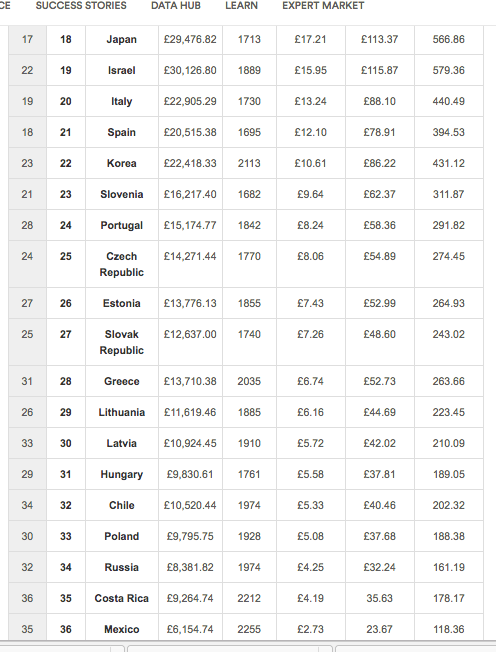Click Spain's 1695 hours cell
The image size is (496, 652).
(x=249, y=132)
